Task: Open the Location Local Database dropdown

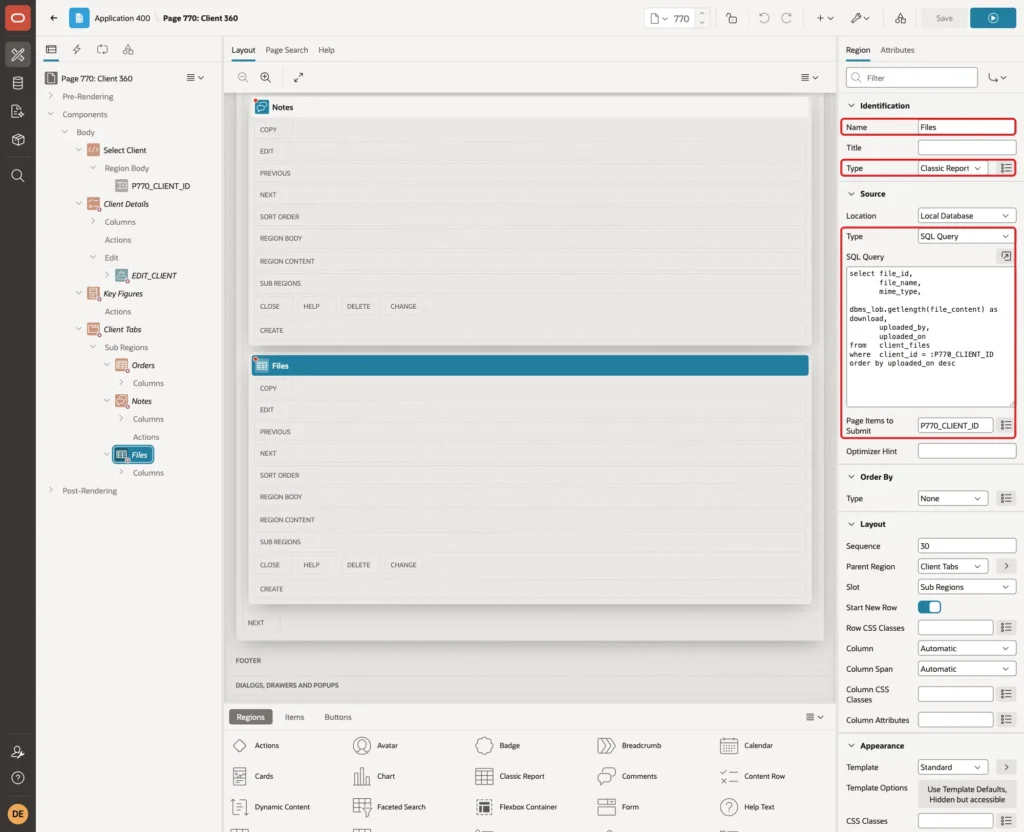Action: (967, 216)
